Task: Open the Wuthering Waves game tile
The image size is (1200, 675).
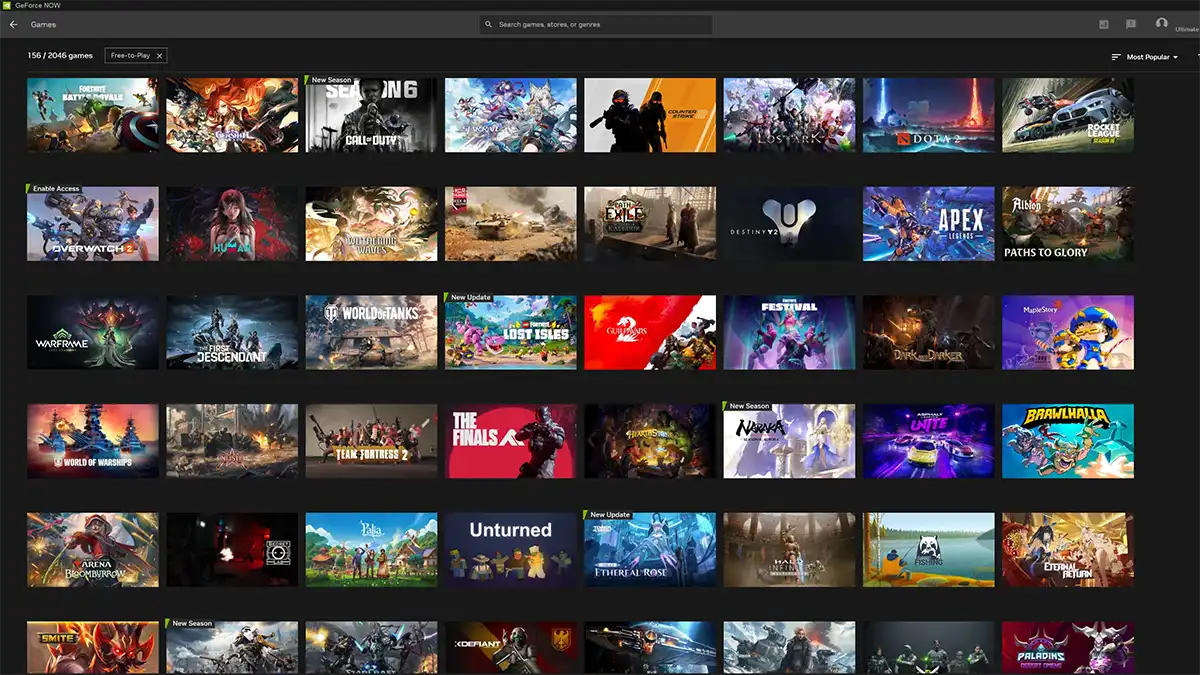Action: (372, 224)
